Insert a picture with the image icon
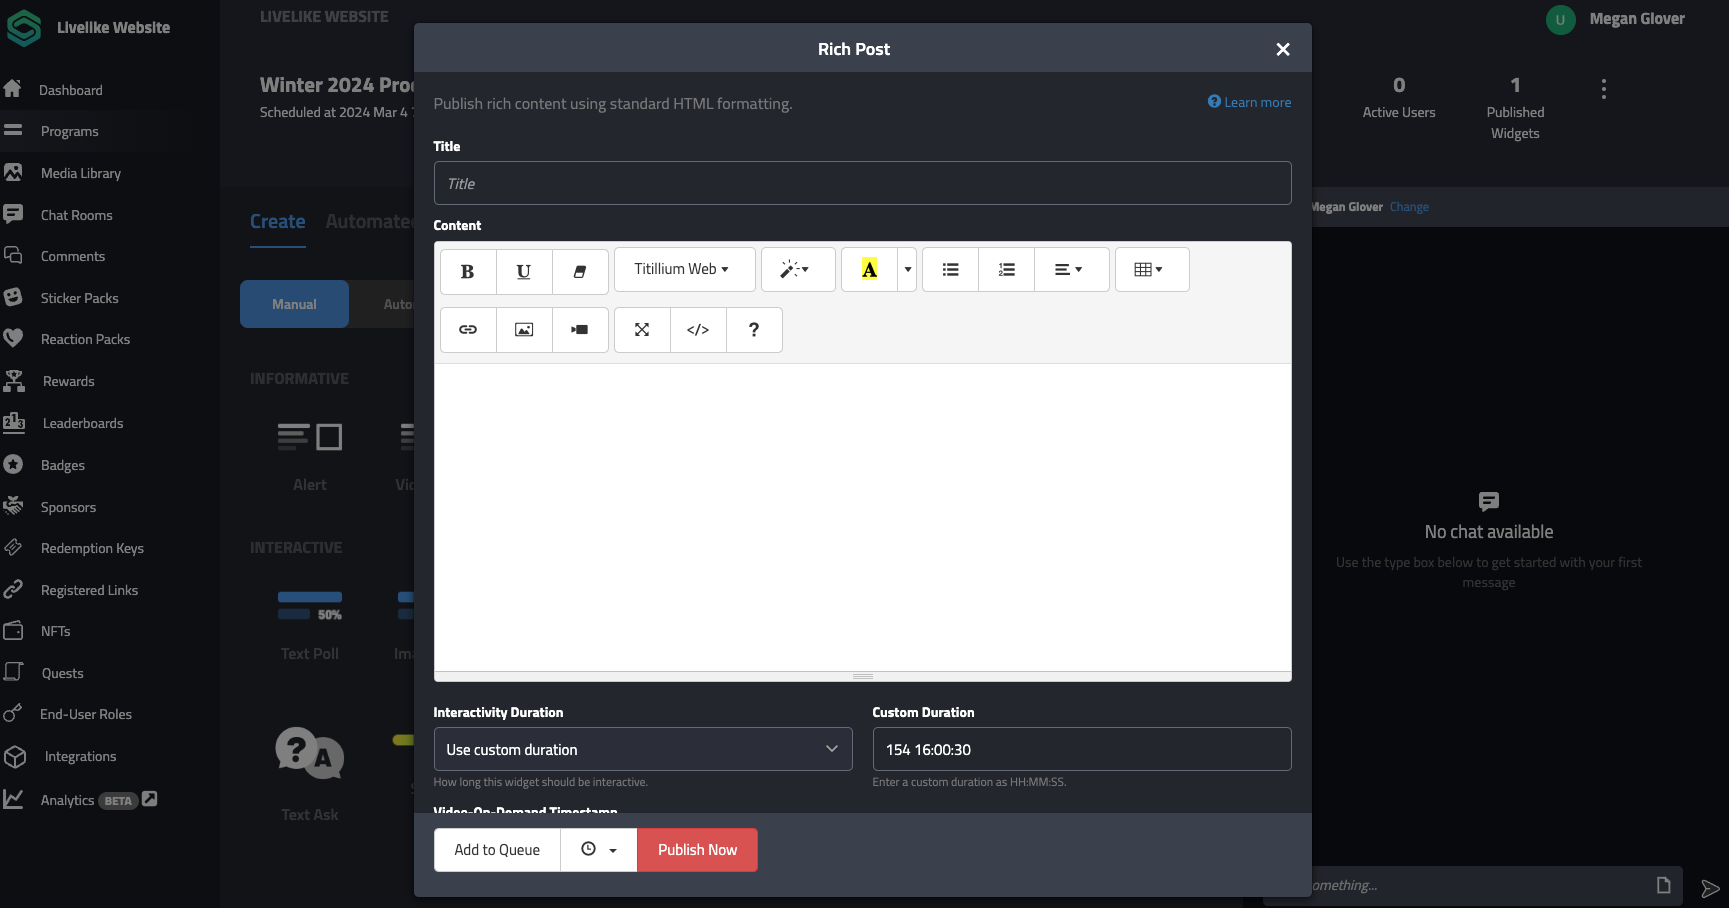Image resolution: width=1729 pixels, height=908 pixels. 523,330
